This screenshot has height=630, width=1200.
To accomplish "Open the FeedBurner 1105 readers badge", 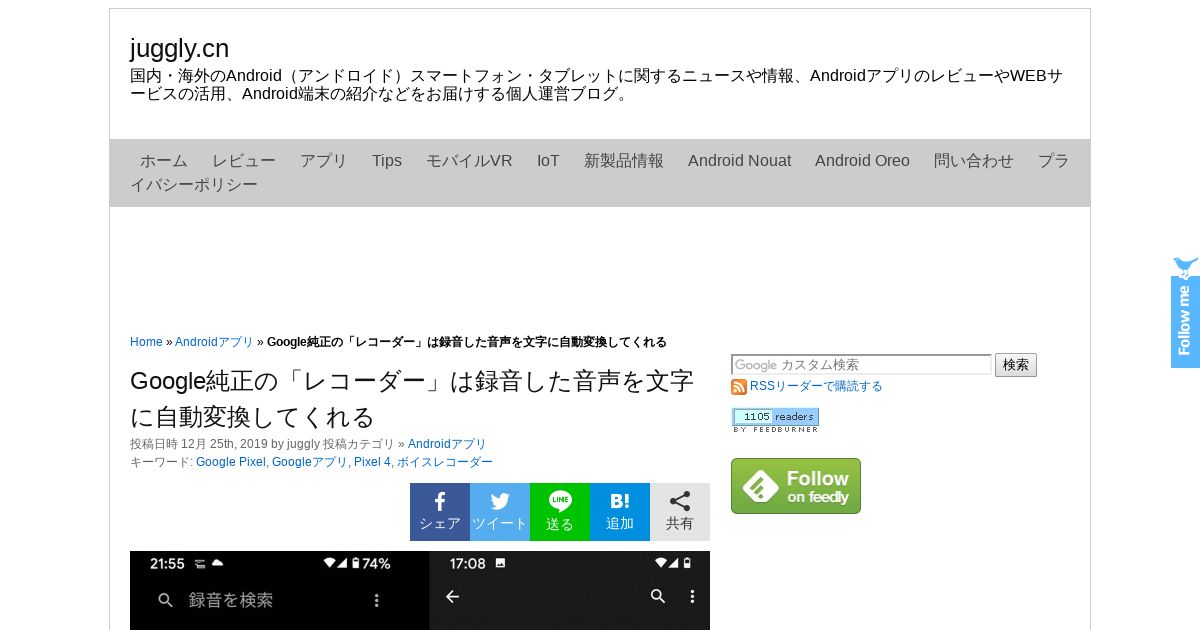I will click(x=775, y=419).
